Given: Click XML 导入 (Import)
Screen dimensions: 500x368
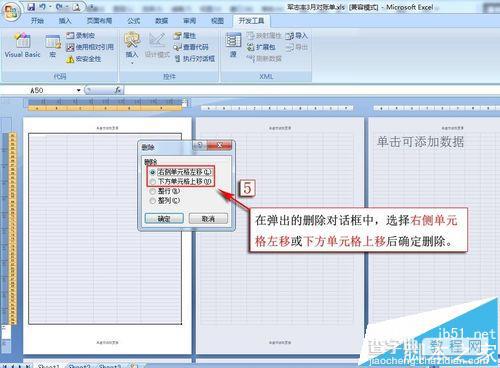Looking at the screenshot, I should pos(297,35).
